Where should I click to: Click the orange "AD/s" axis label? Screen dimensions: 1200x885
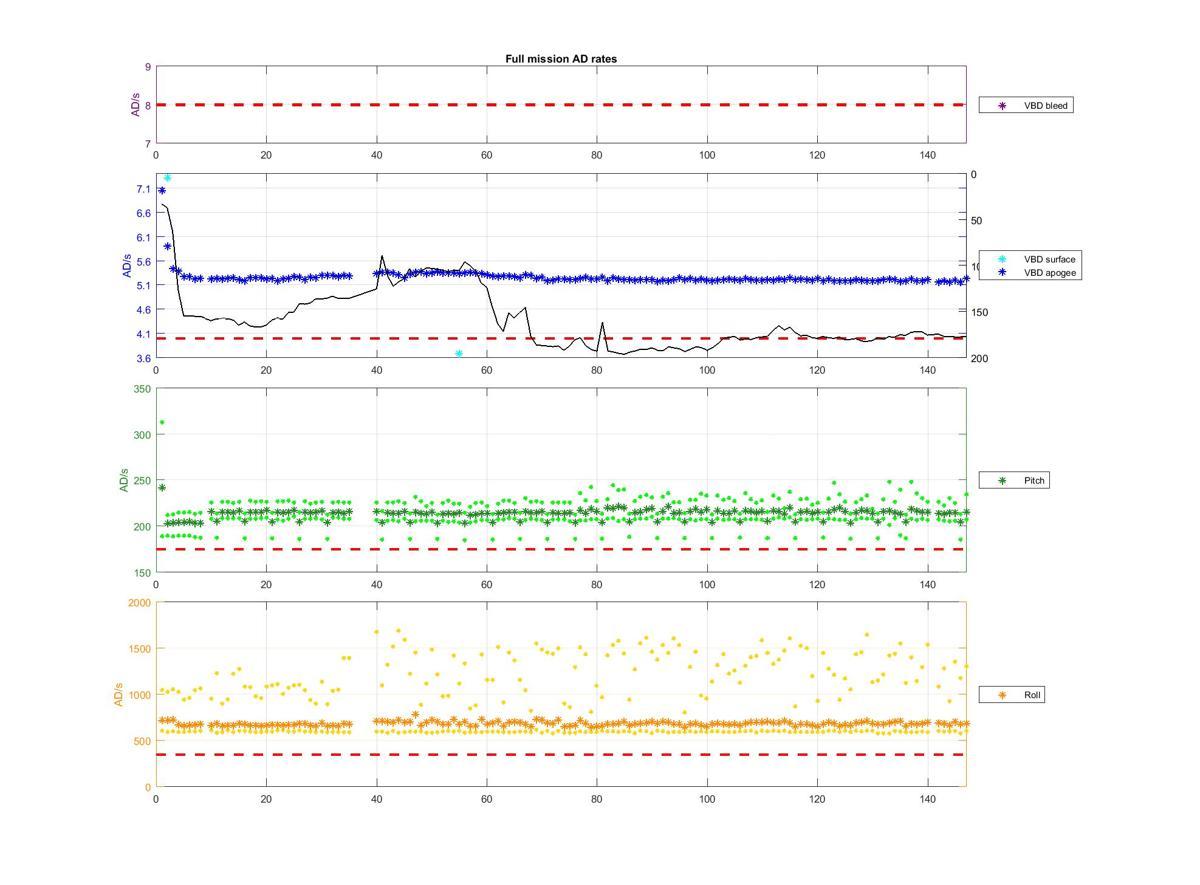tap(118, 694)
